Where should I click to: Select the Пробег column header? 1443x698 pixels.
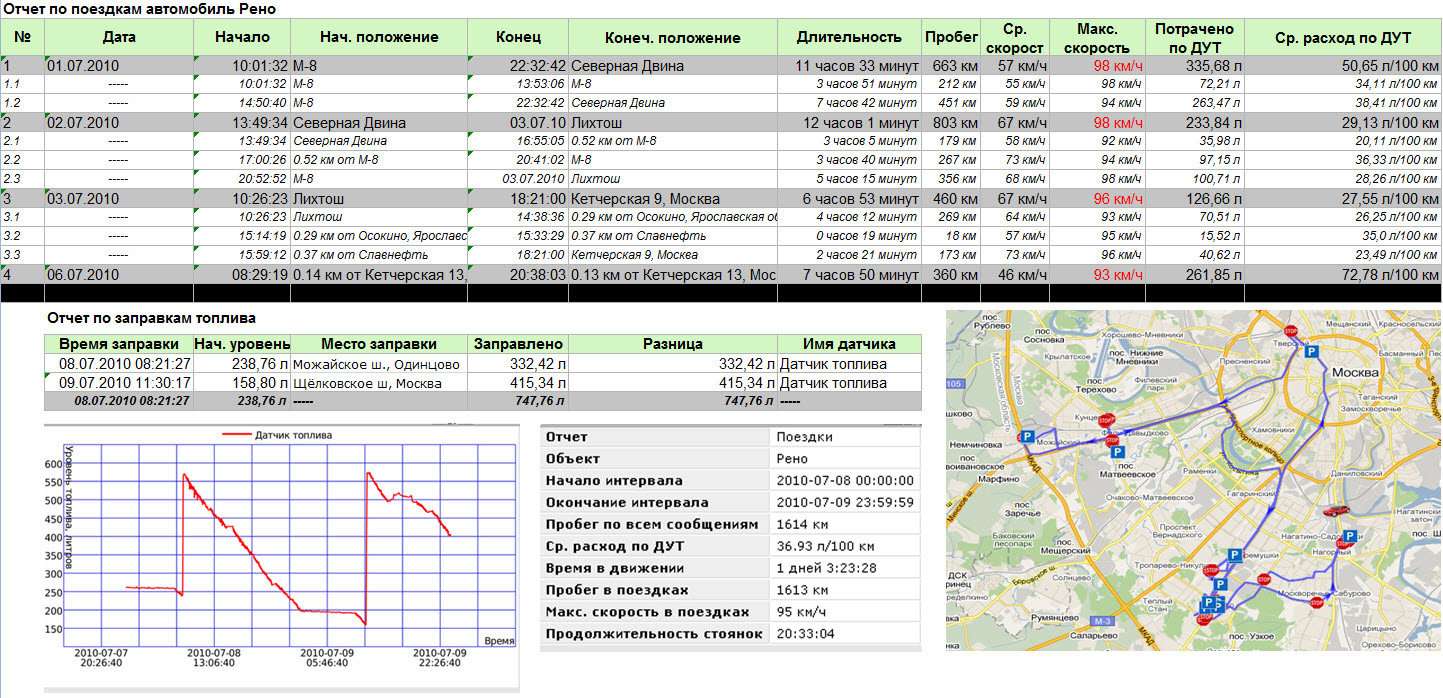point(951,37)
